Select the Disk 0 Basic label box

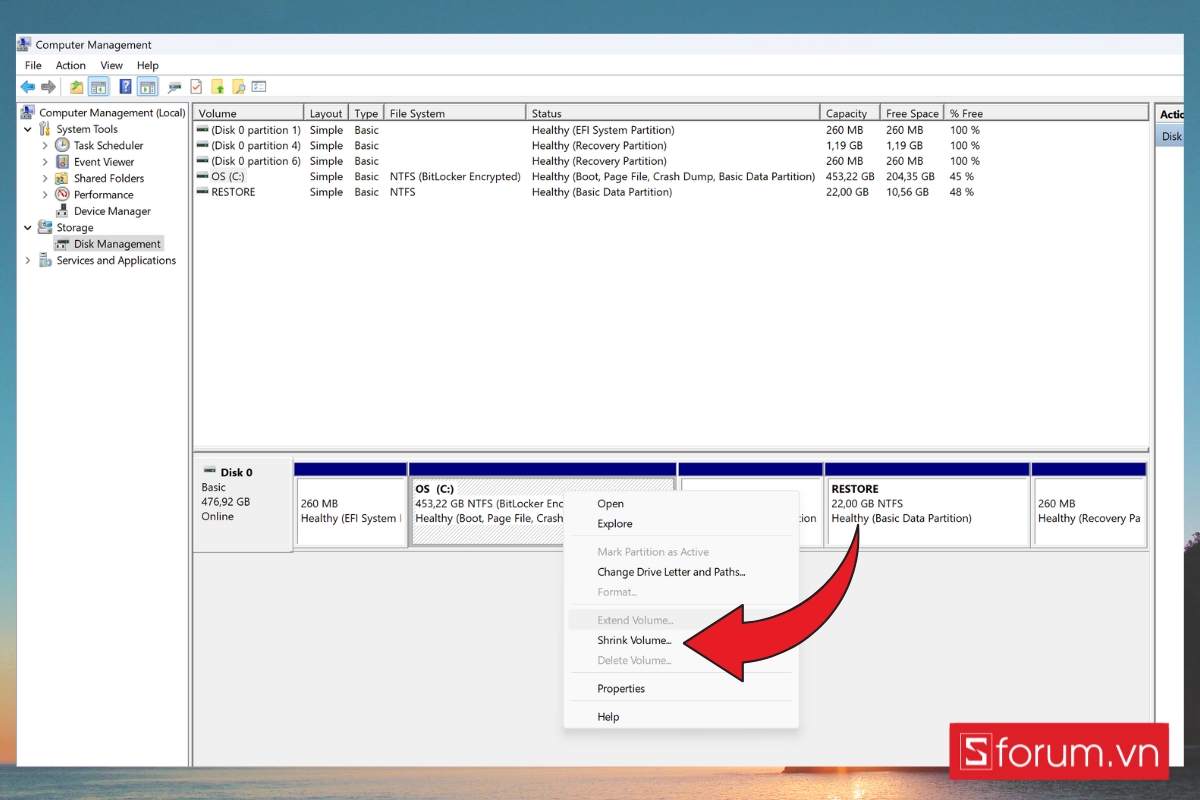(243, 504)
